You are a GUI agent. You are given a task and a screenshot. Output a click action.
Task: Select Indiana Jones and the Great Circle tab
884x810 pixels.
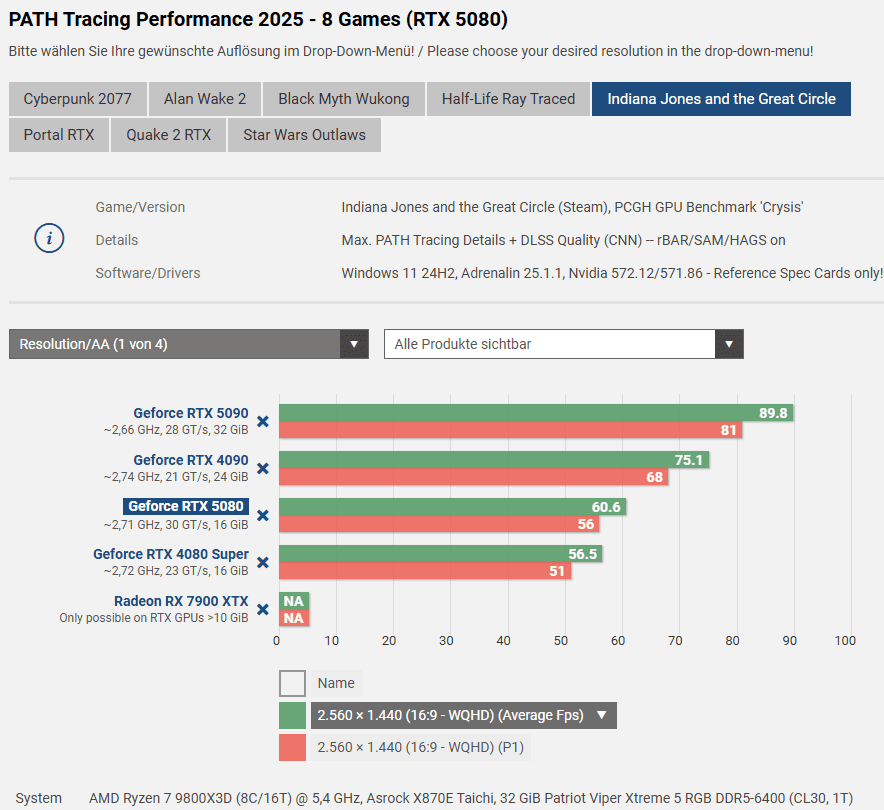pos(721,99)
